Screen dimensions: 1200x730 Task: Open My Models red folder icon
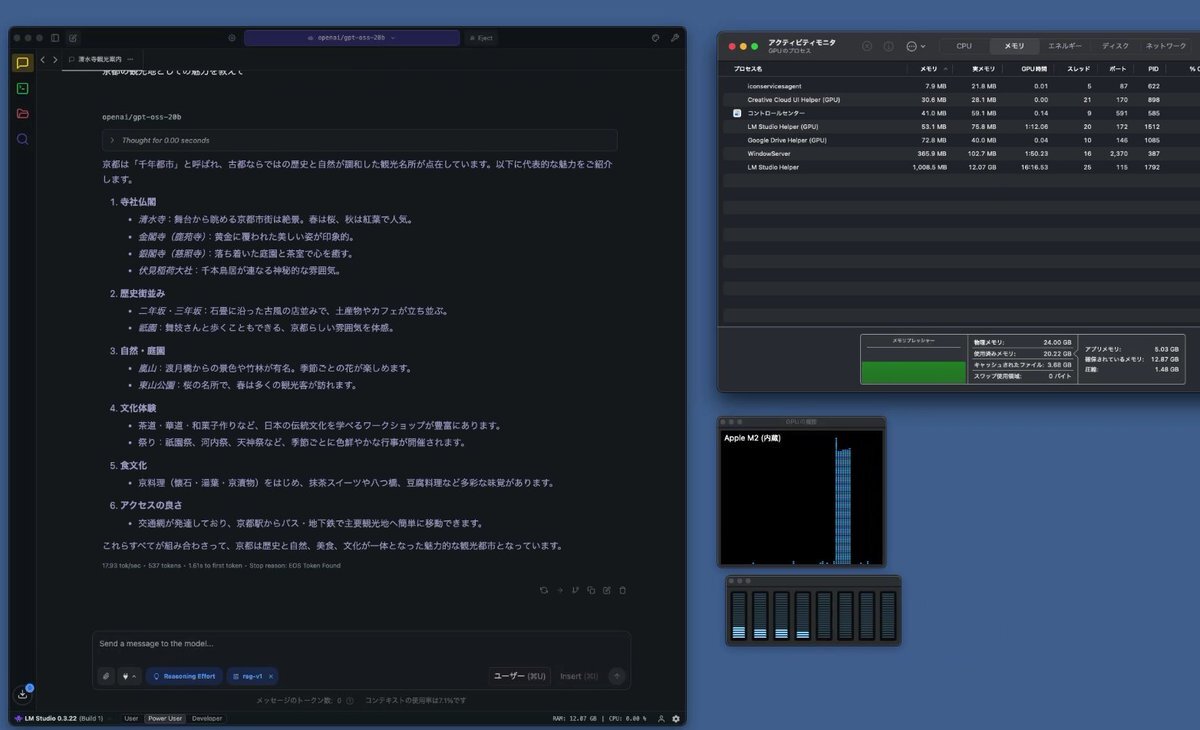[x=23, y=113]
